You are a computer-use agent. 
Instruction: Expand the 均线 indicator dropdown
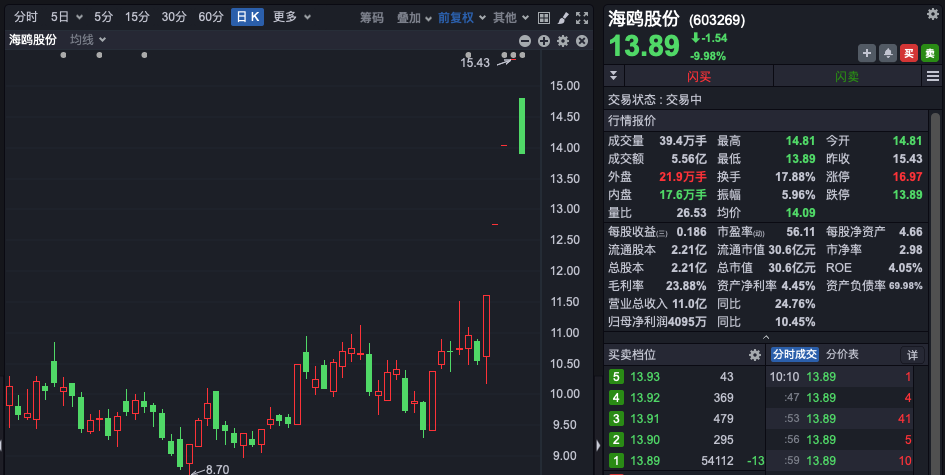click(88, 40)
